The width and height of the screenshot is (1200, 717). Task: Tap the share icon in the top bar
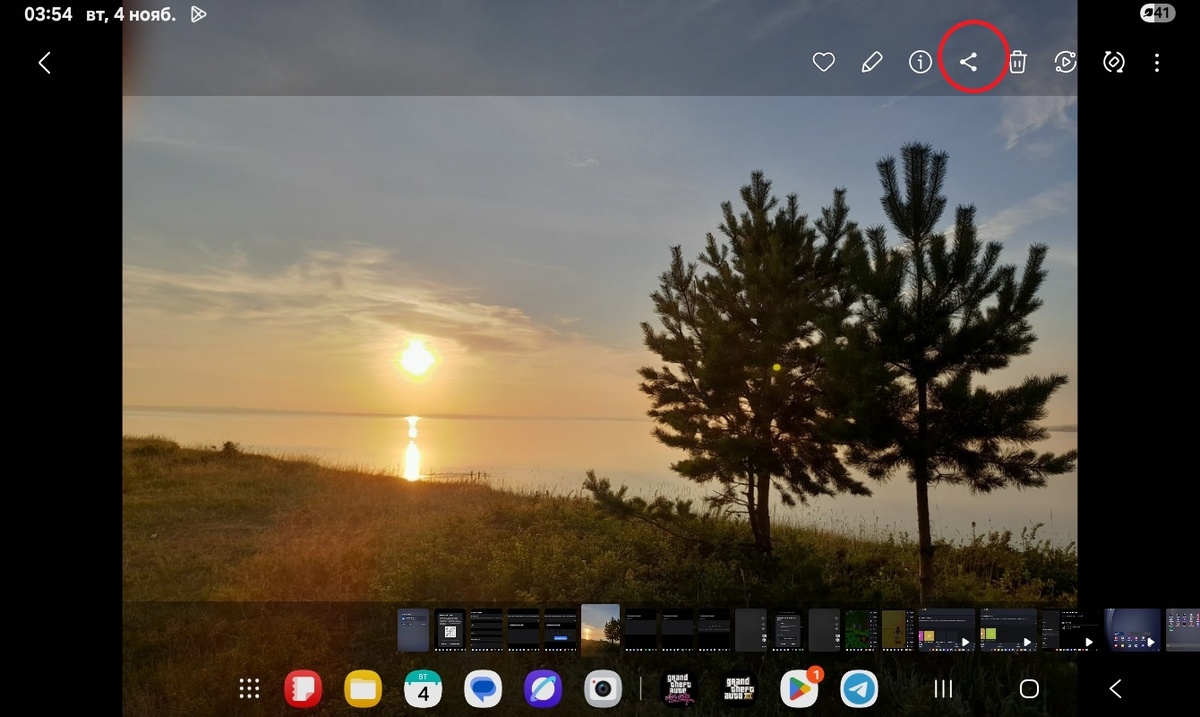click(968, 62)
